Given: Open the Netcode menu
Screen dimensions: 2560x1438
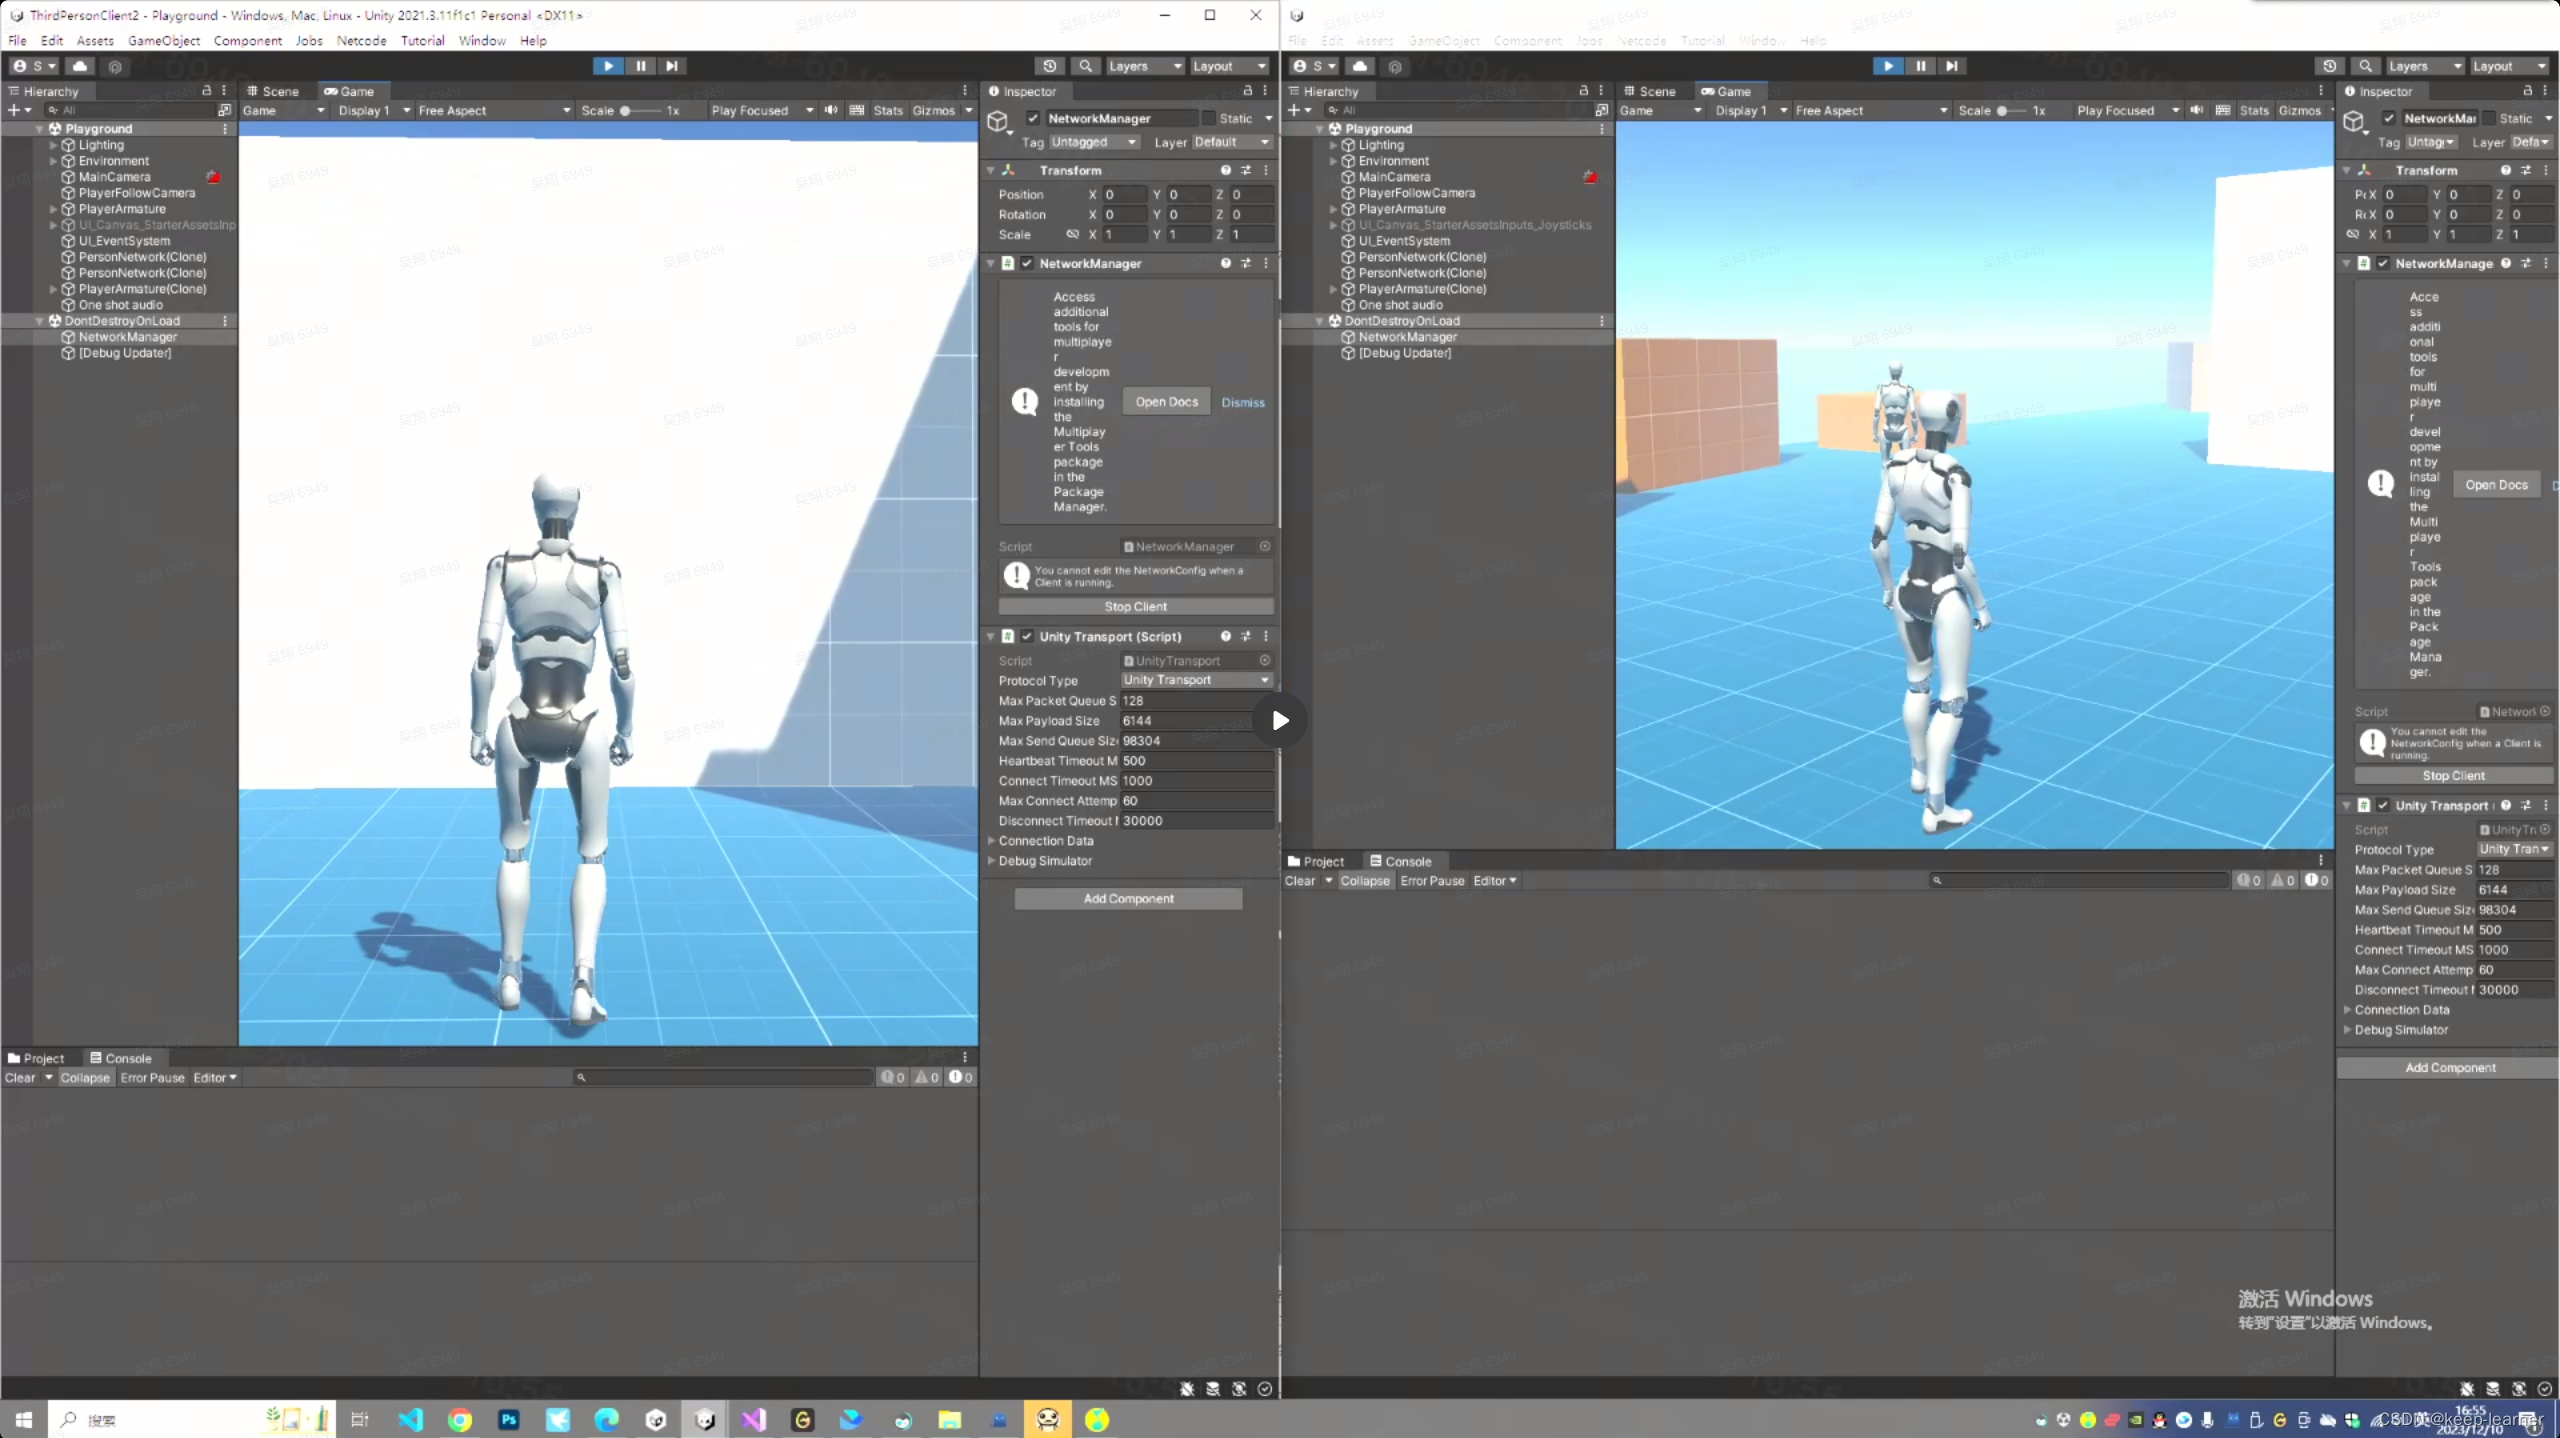Looking at the screenshot, I should tap(361, 41).
